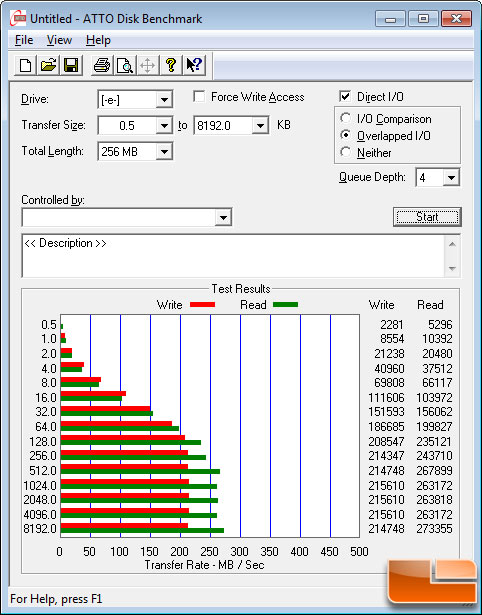Click into the Description text field

234,256
